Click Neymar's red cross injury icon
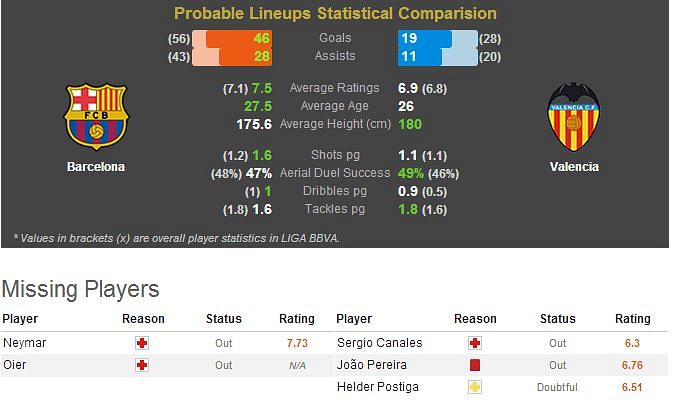Screen dimensions: 674x405 [142, 343]
